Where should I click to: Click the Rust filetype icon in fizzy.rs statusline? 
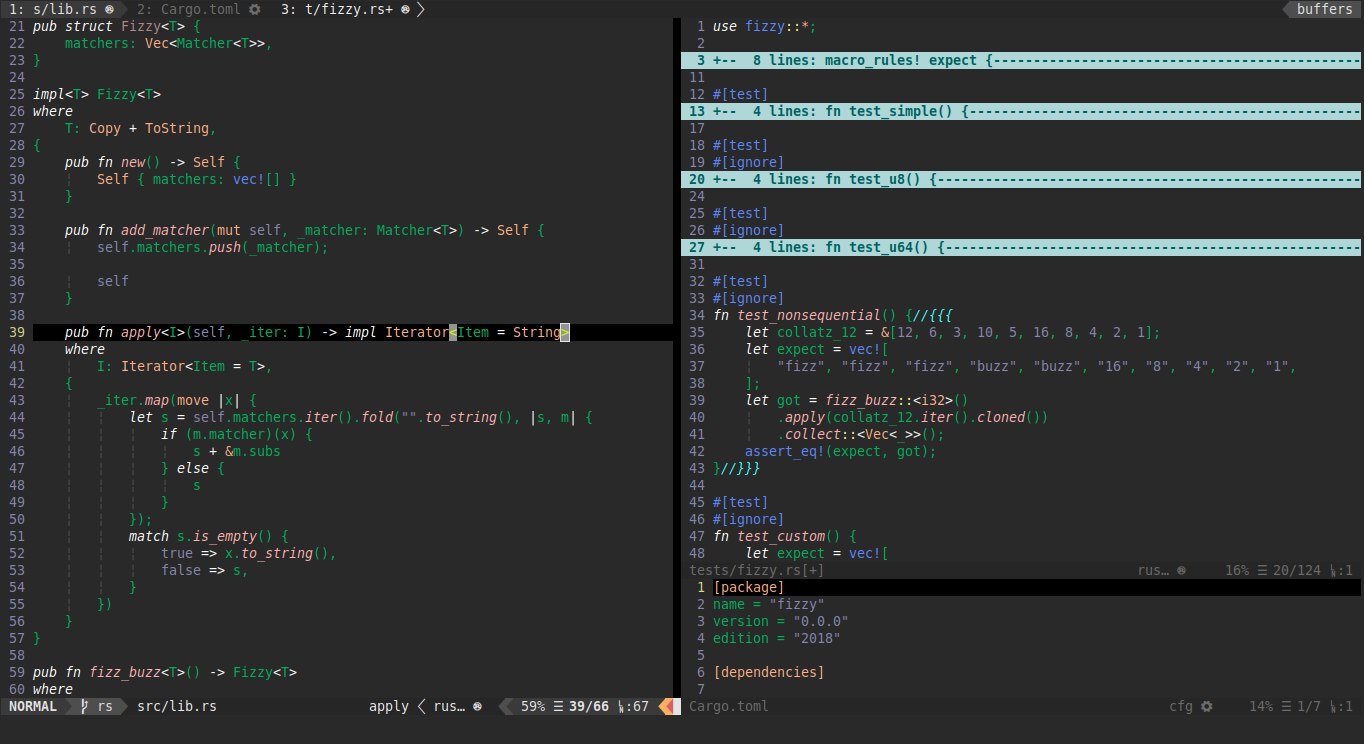(1181, 570)
